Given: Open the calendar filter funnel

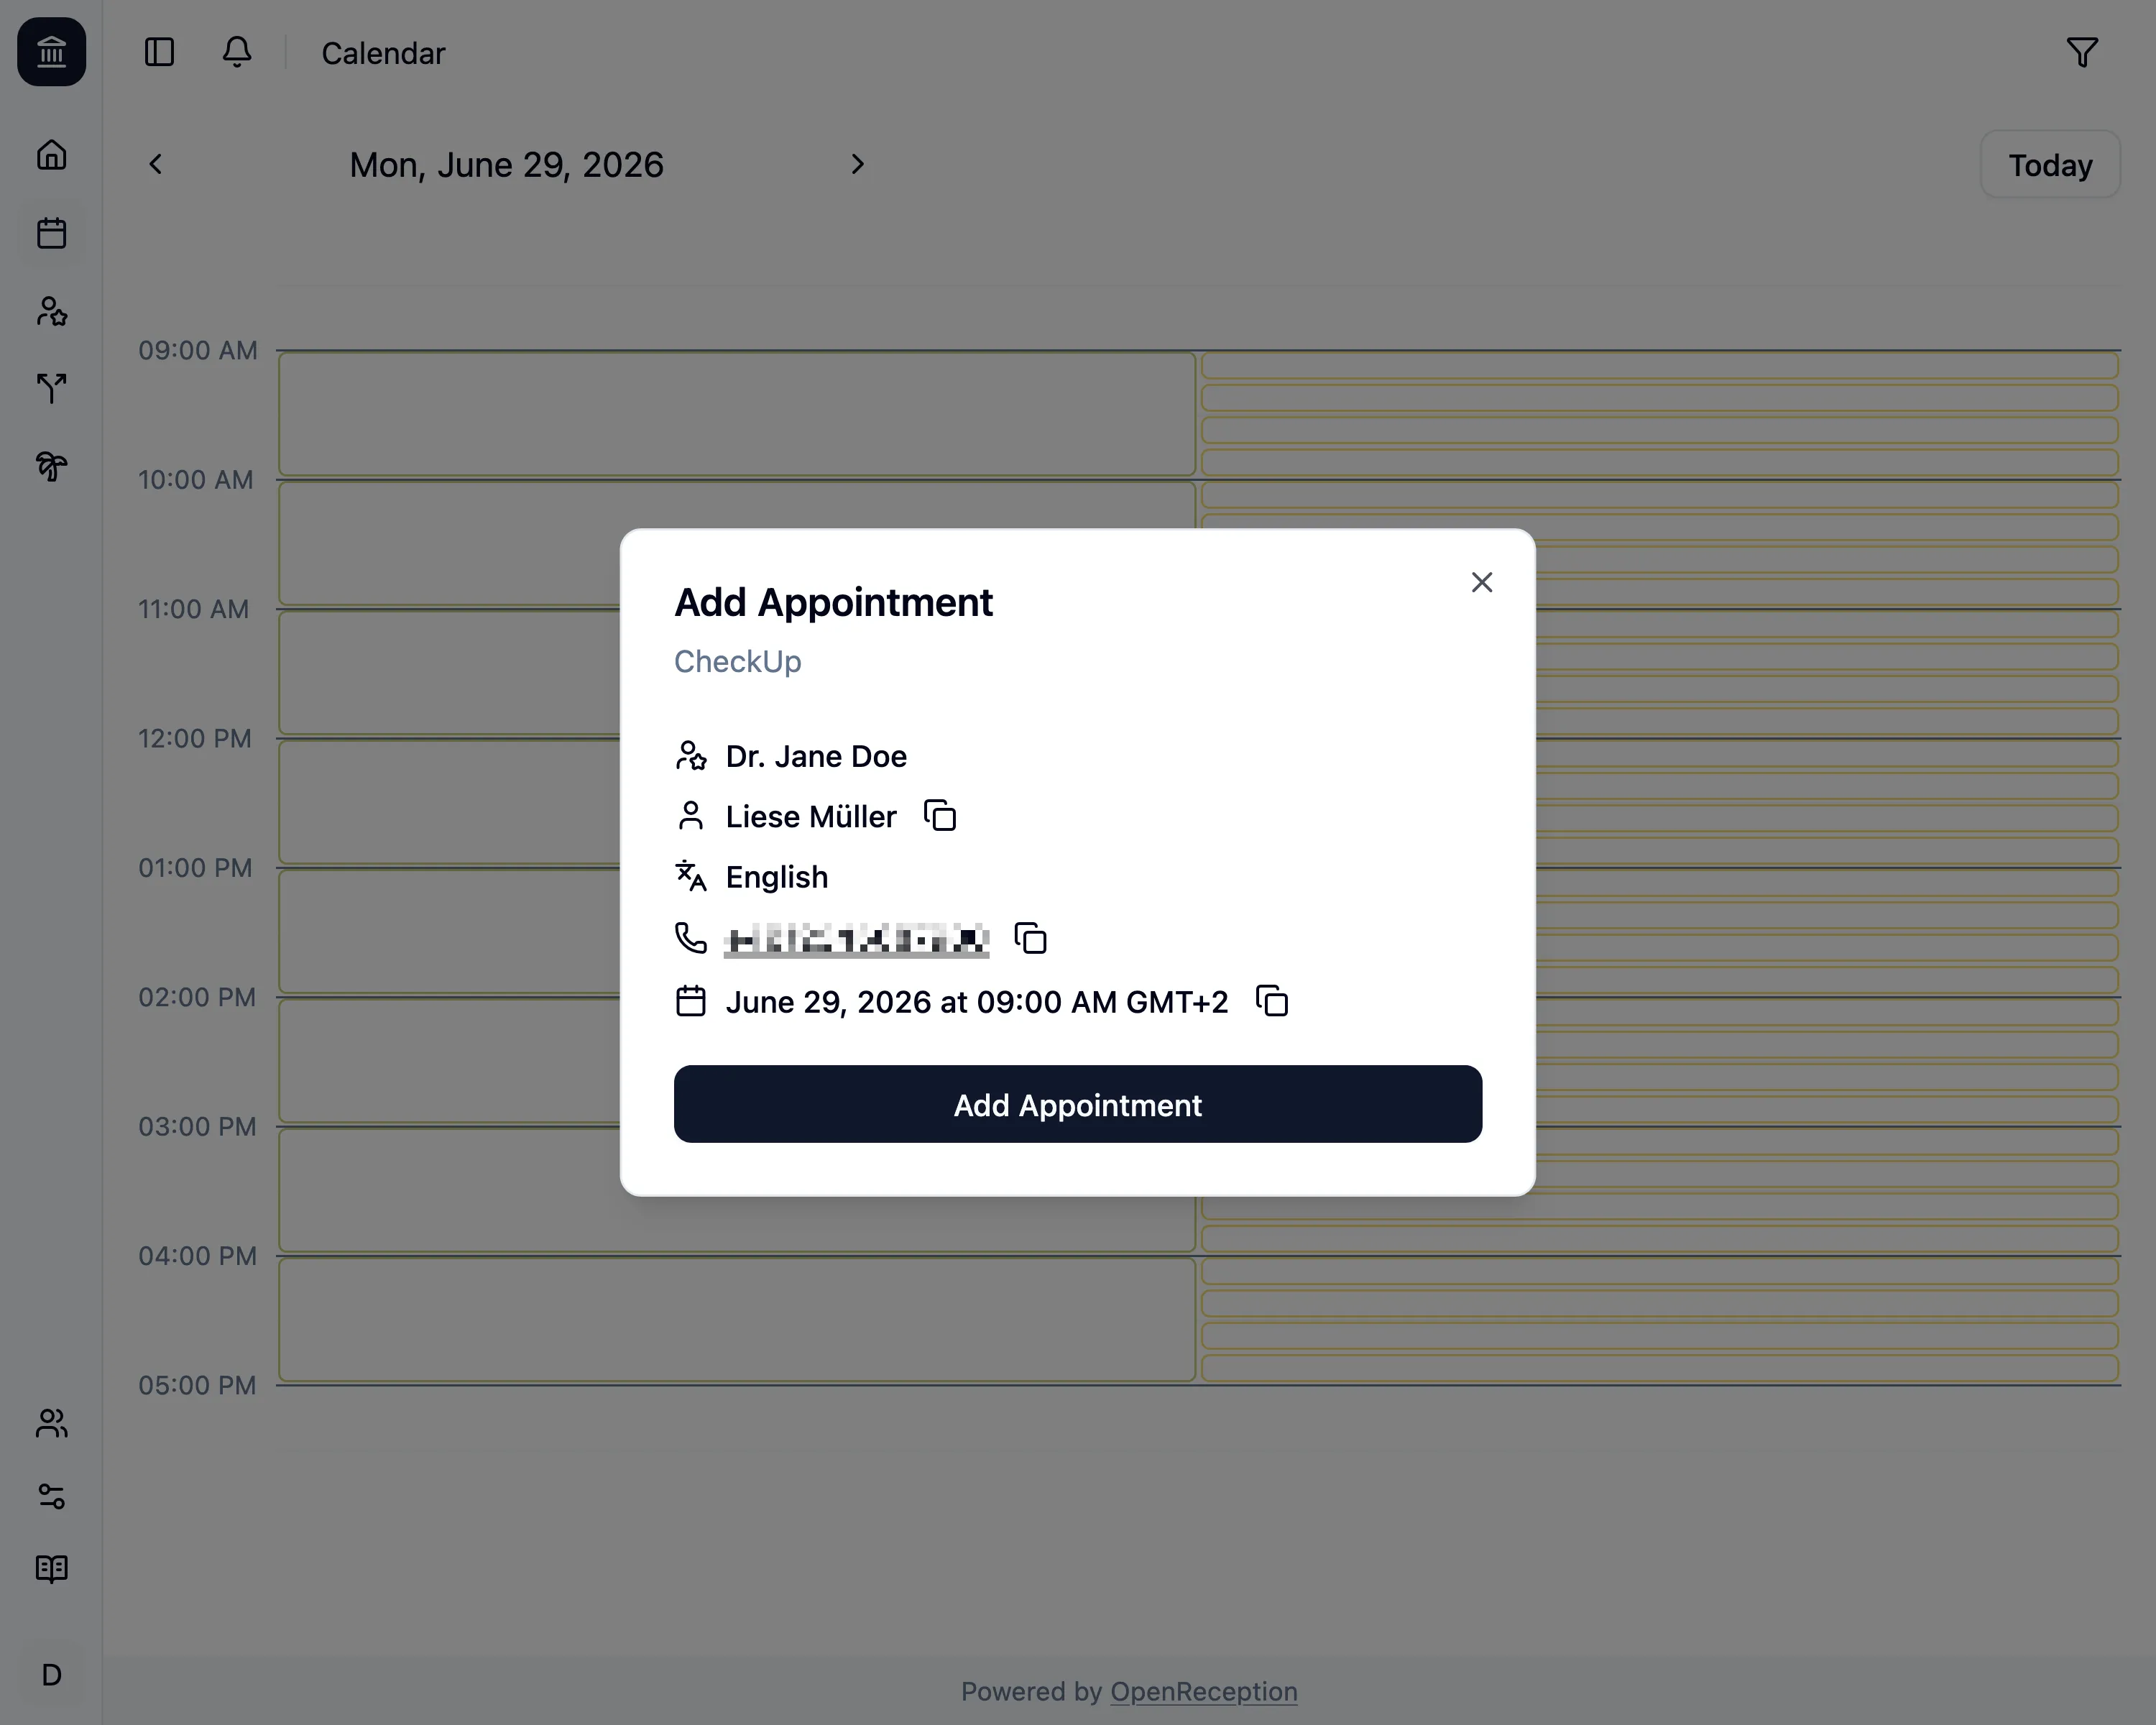Looking at the screenshot, I should point(2082,52).
